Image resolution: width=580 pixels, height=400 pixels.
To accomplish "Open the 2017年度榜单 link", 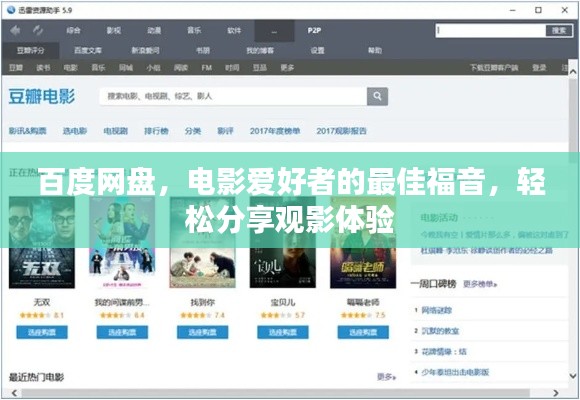I will 275,131.
